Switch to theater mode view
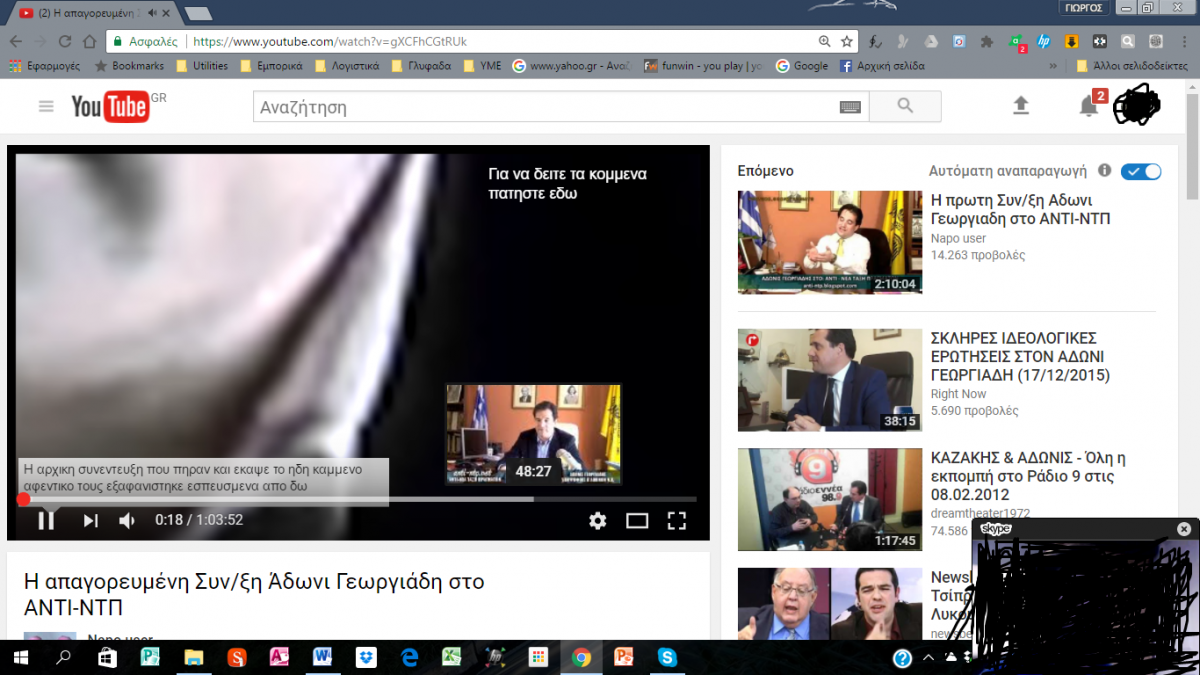This screenshot has width=1200, height=675. tap(637, 520)
